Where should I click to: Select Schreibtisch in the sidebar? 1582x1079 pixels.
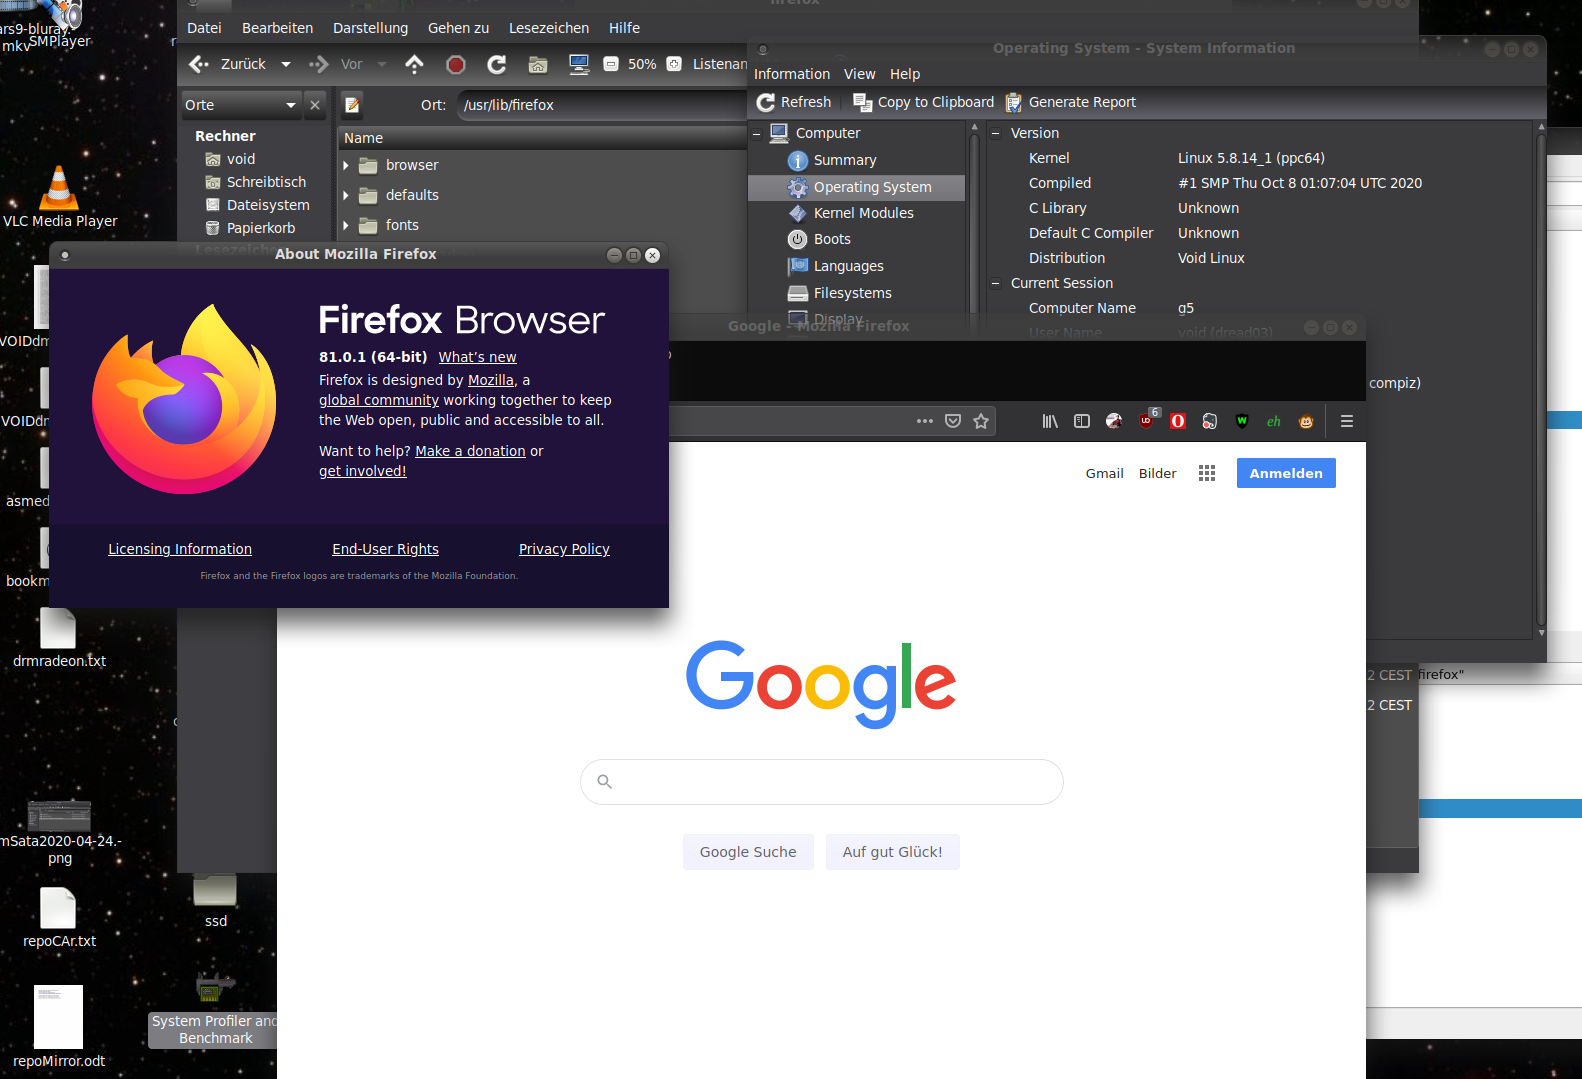pyautogui.click(x=266, y=182)
